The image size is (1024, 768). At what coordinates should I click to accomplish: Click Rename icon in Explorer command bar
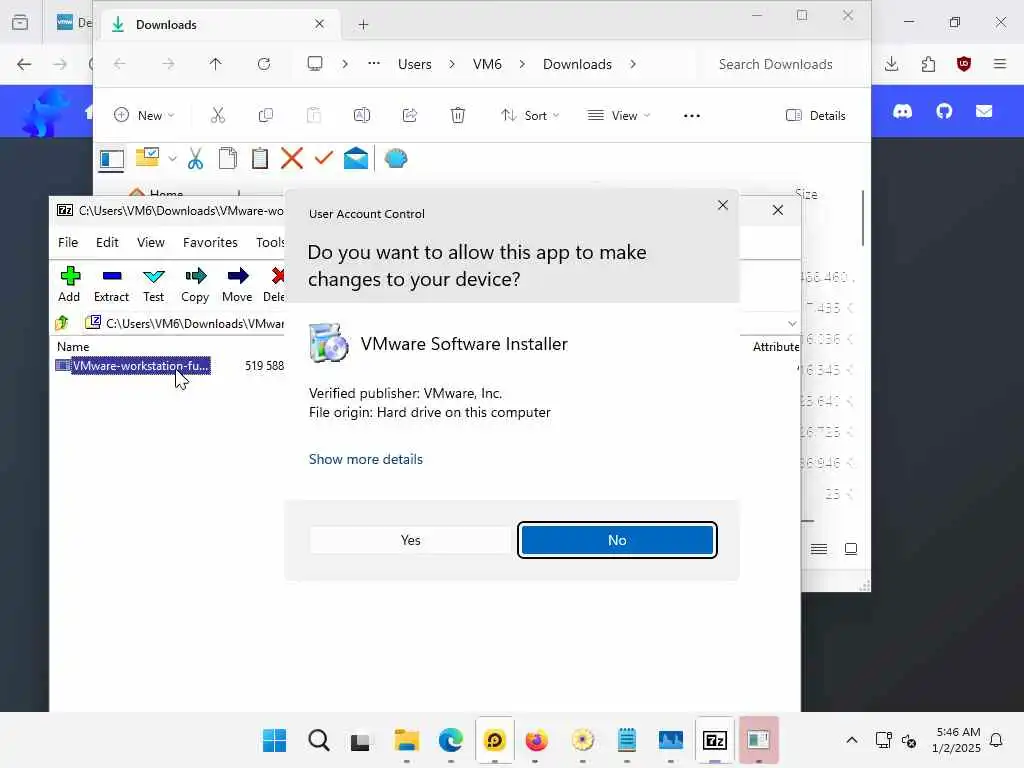(362, 116)
